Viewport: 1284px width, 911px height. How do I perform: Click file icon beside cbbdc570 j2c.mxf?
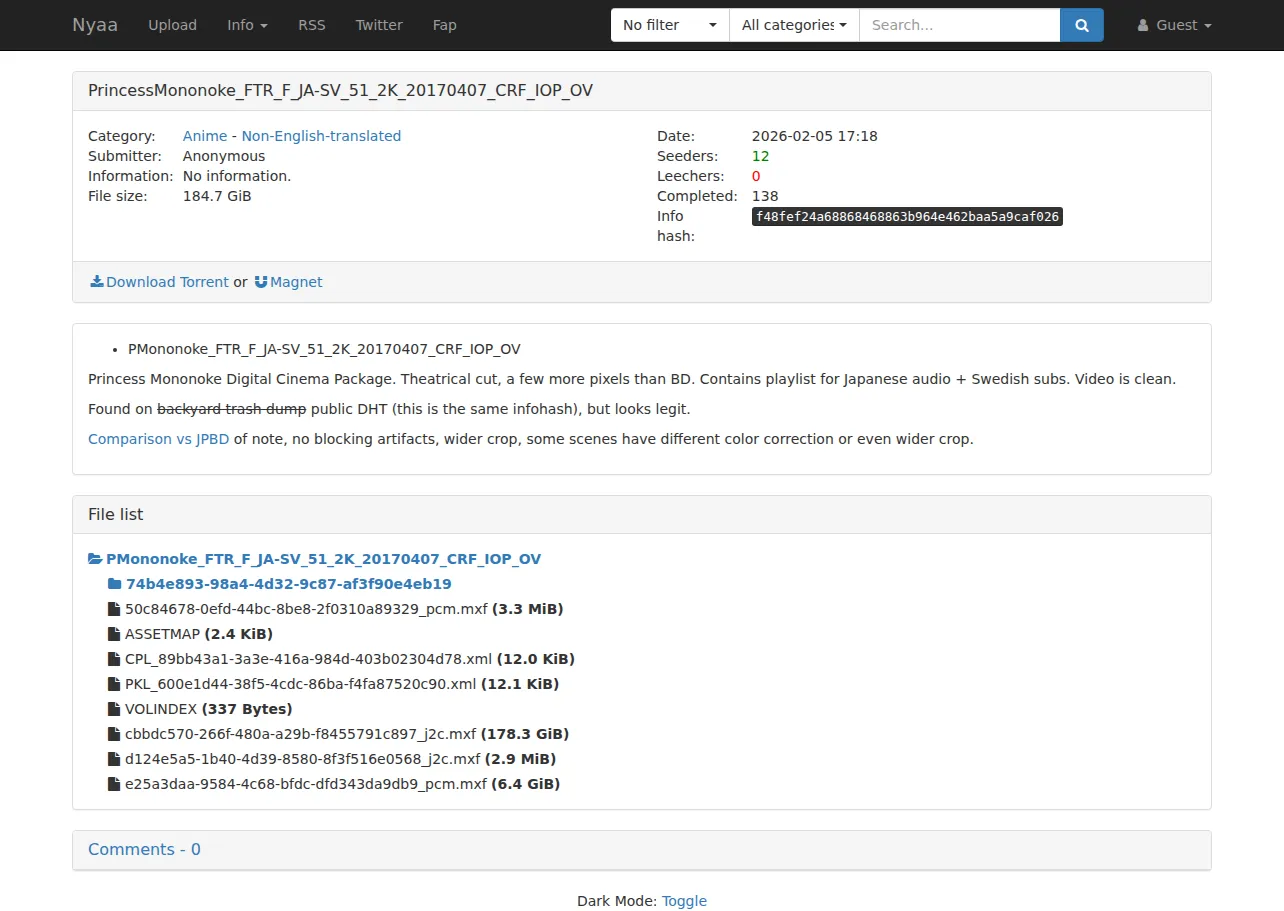(114, 734)
